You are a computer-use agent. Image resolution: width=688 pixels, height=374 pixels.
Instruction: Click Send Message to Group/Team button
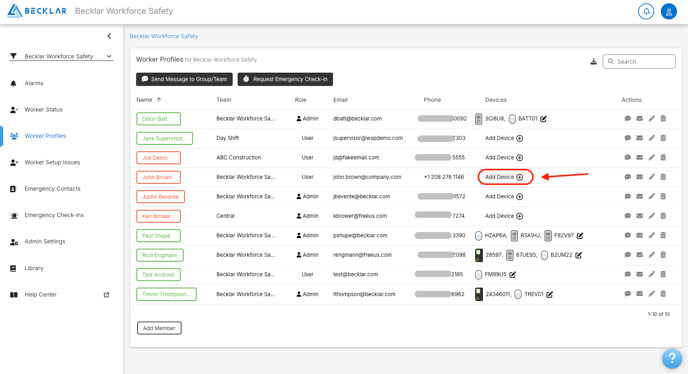tap(184, 79)
